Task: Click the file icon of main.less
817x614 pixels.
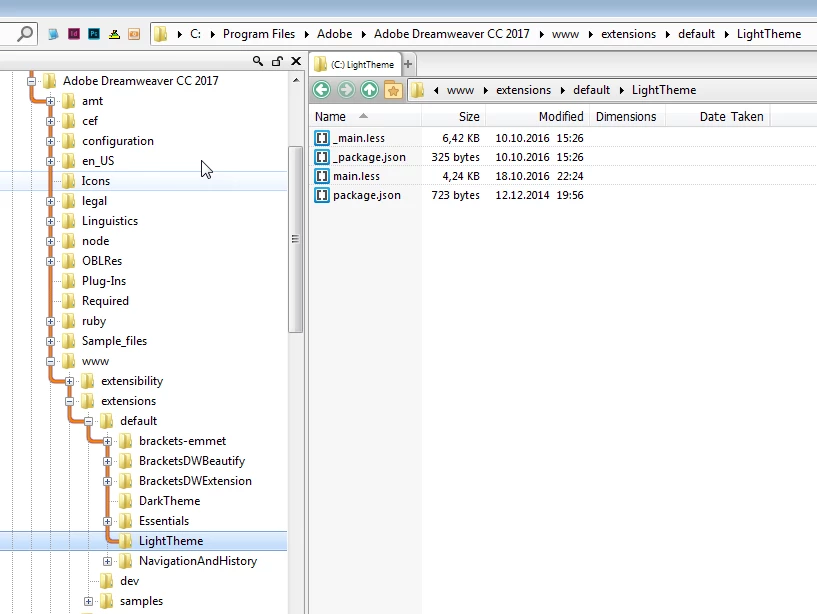Action: [x=322, y=176]
